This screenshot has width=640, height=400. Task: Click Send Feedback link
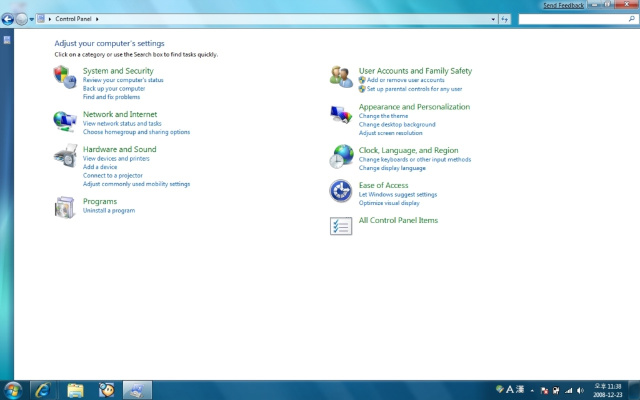(563, 5)
